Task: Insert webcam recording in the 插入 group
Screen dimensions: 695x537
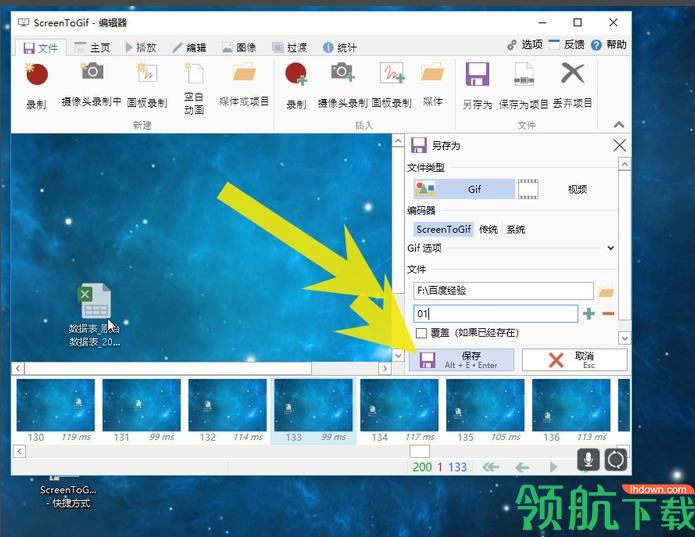Action: pyautogui.click(x=342, y=86)
